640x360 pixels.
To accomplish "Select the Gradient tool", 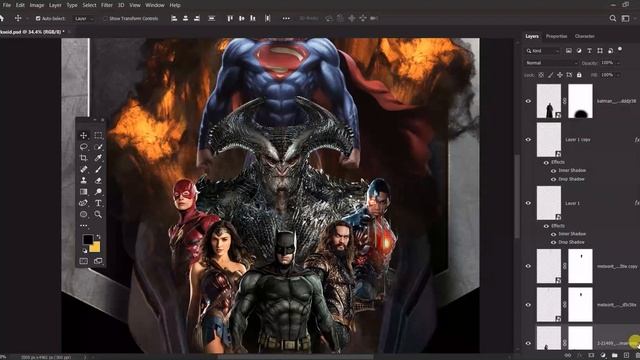I will pyautogui.click(x=84, y=191).
